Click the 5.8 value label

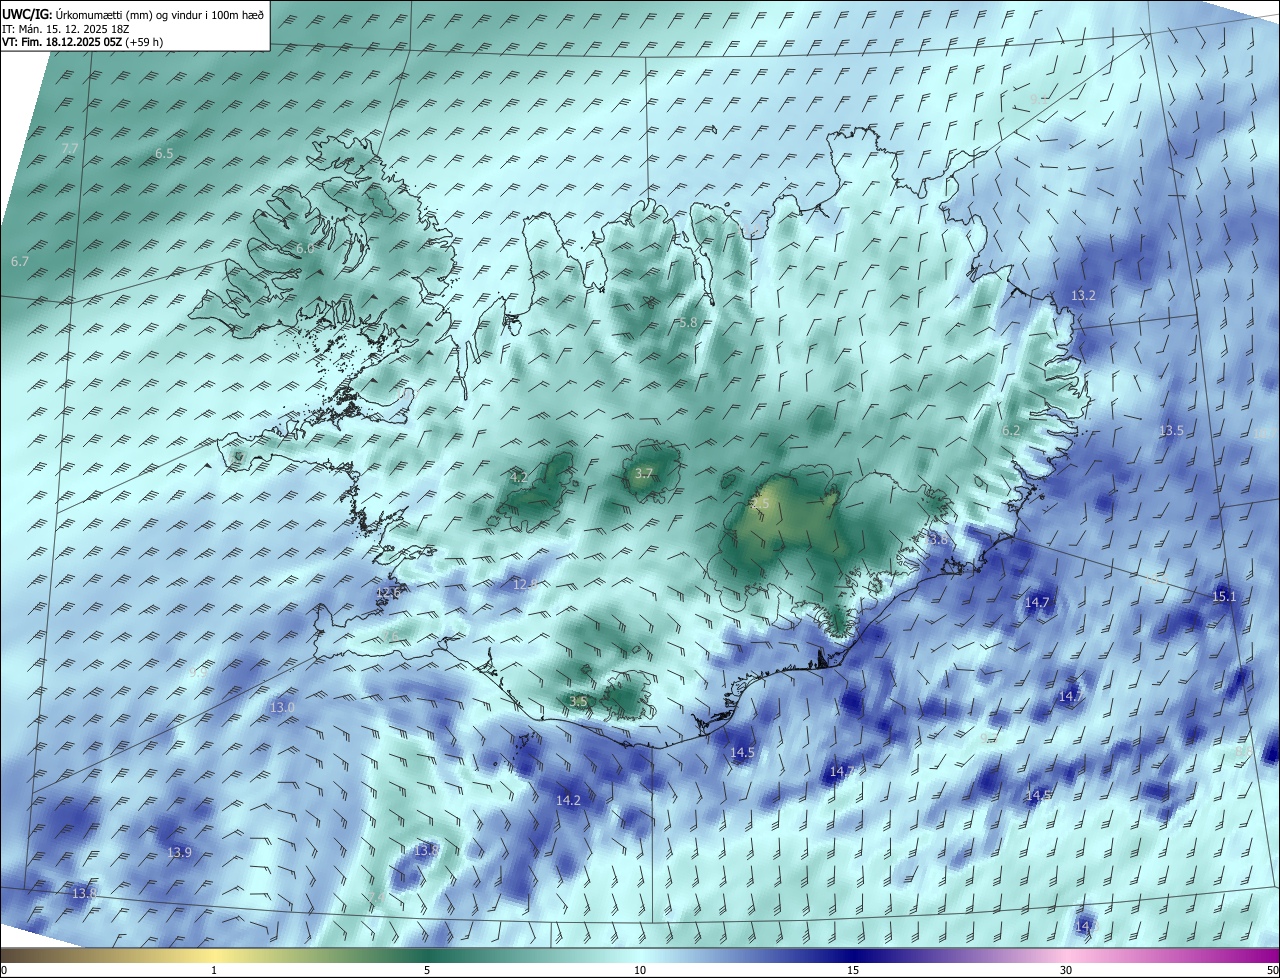(687, 323)
